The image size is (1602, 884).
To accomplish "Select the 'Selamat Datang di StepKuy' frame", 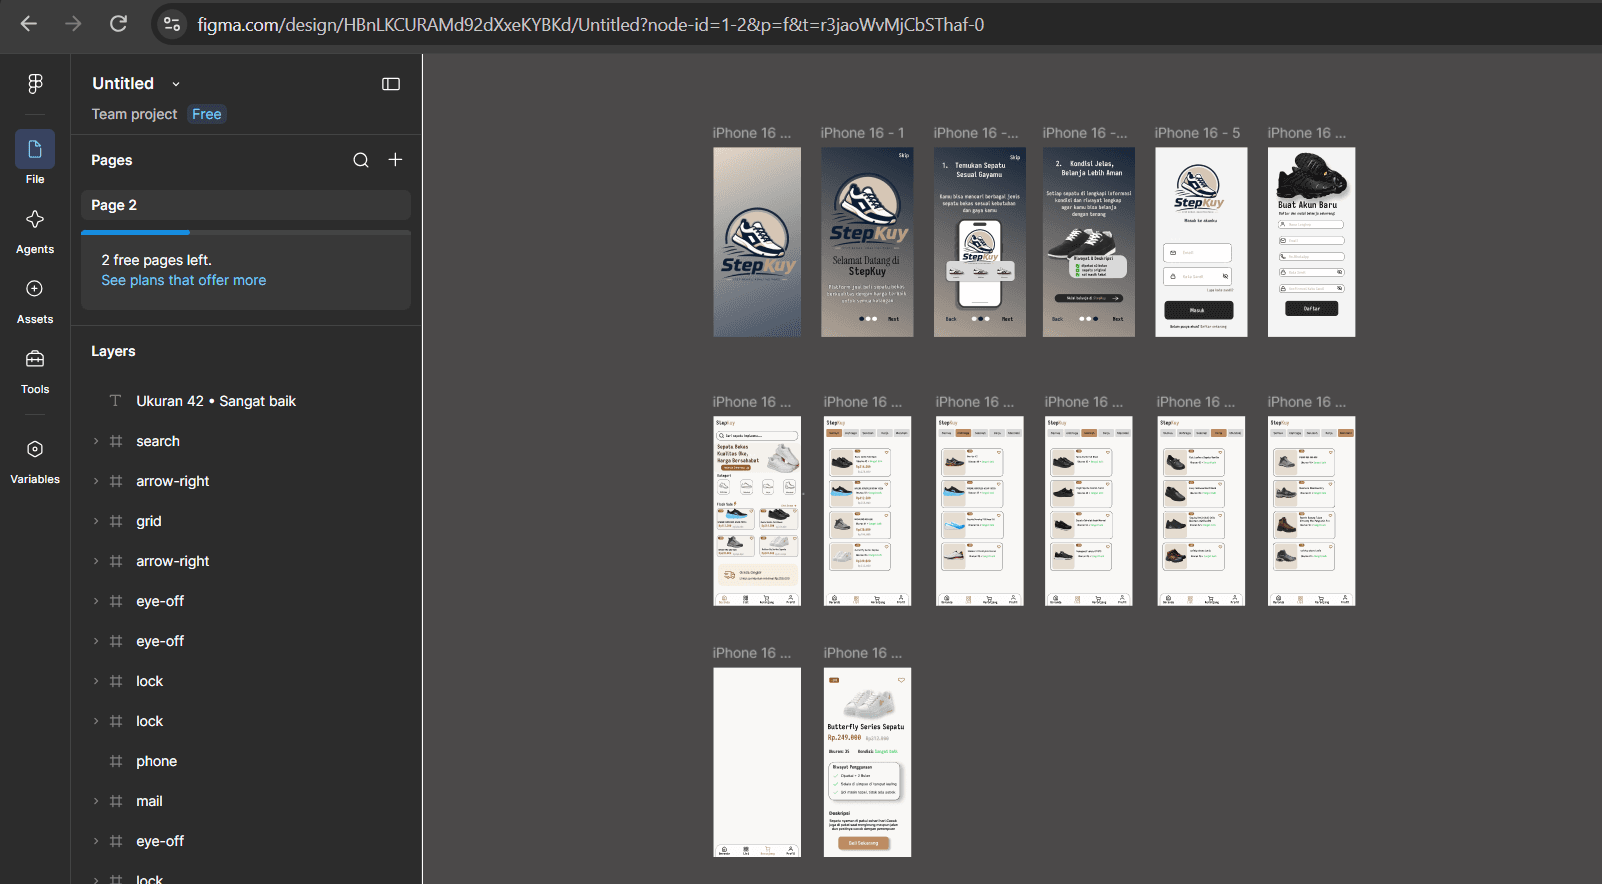I will (x=867, y=242).
